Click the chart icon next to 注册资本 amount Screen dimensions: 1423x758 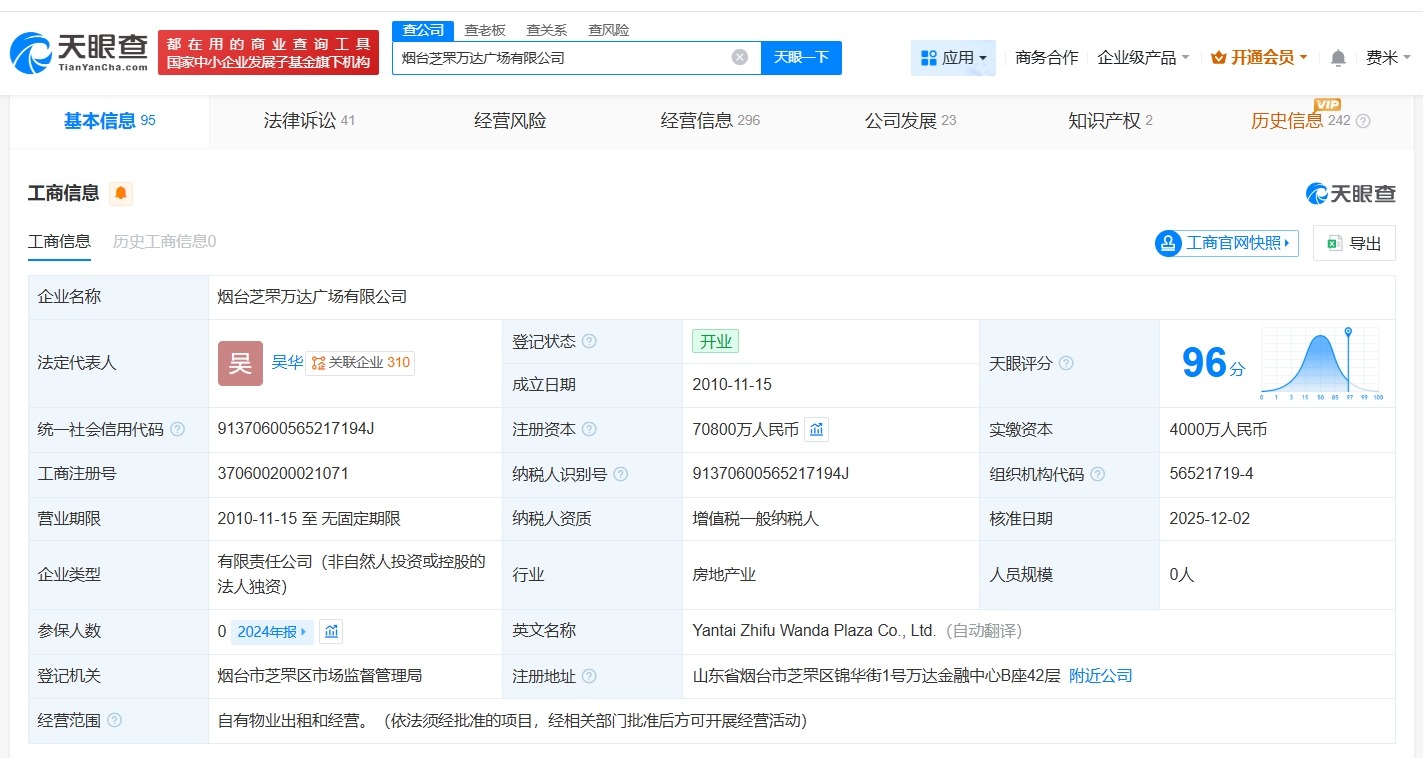[x=816, y=429]
